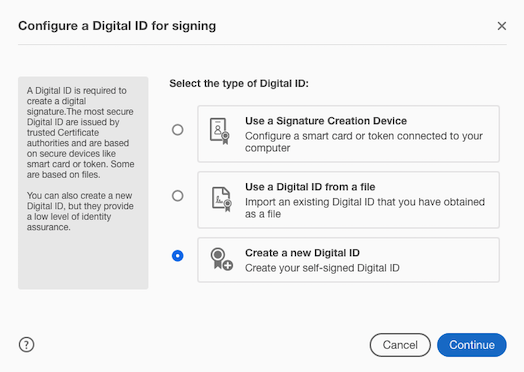
Task: Click the smart card Signature Creation Device icon
Action: (220, 131)
